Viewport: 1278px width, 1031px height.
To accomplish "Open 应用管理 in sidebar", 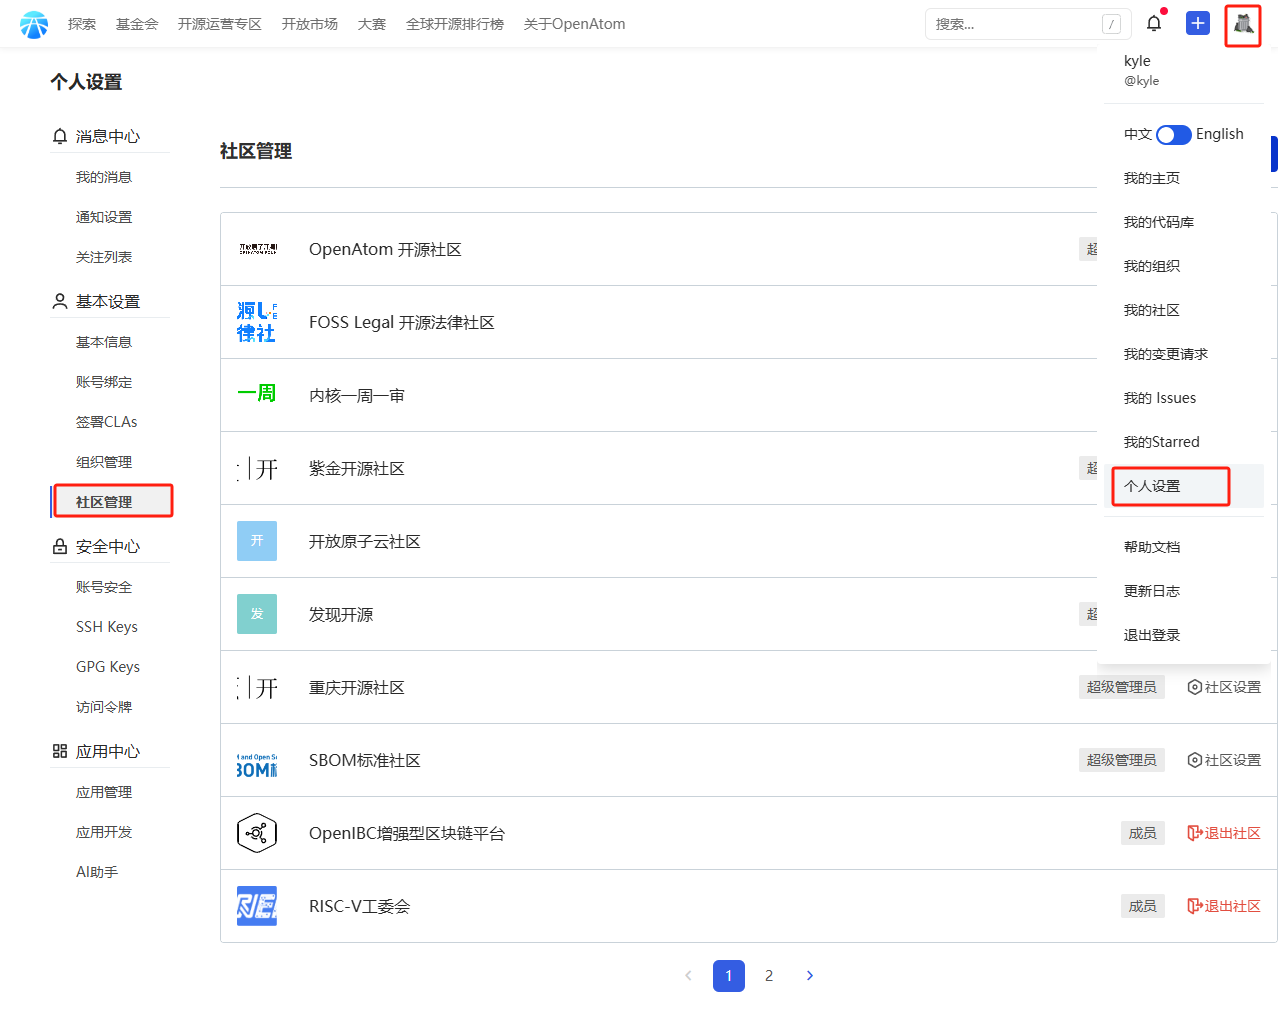I will [x=104, y=792].
